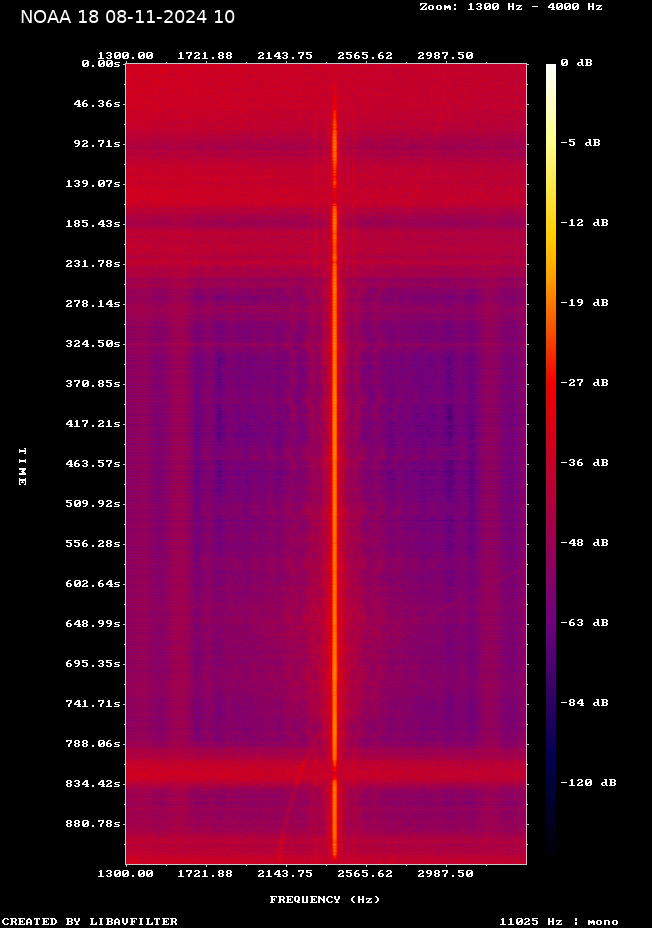The height and width of the screenshot is (928, 652).
Task: Click the Zoom: 1300 Hz - 4000 Hz label
Action: [x=511, y=6]
